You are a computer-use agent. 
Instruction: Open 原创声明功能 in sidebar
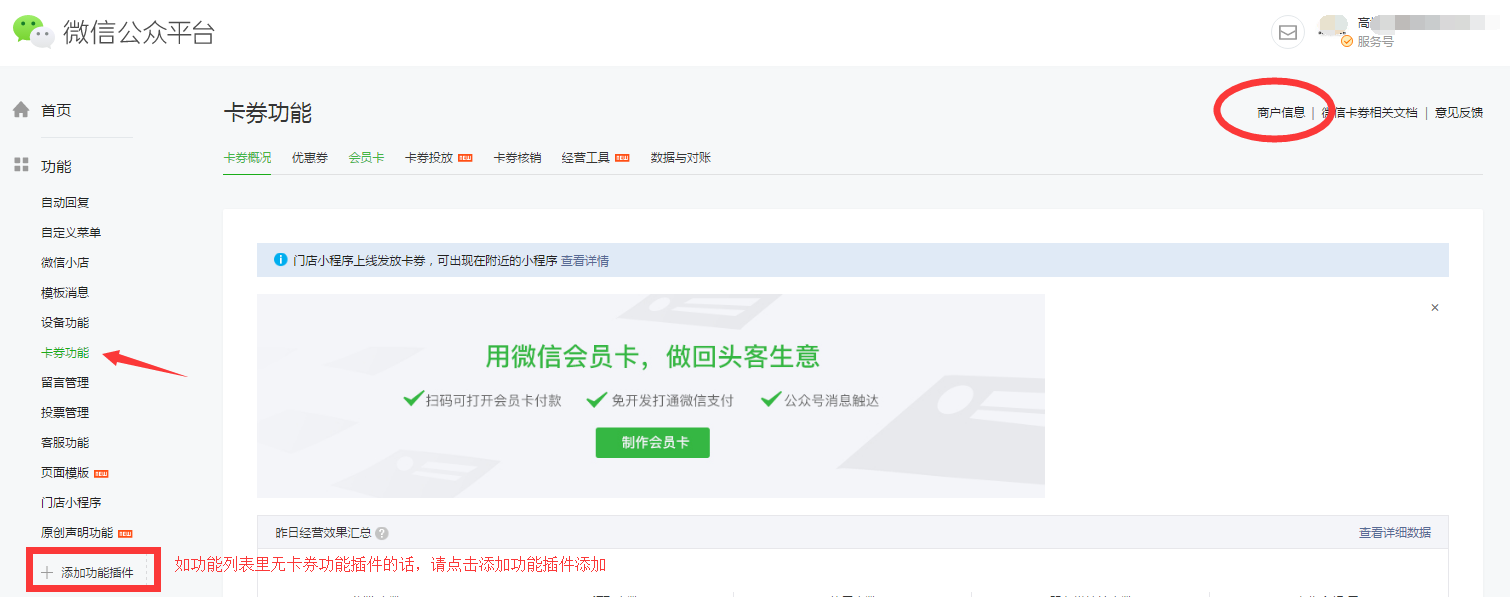pos(77,532)
